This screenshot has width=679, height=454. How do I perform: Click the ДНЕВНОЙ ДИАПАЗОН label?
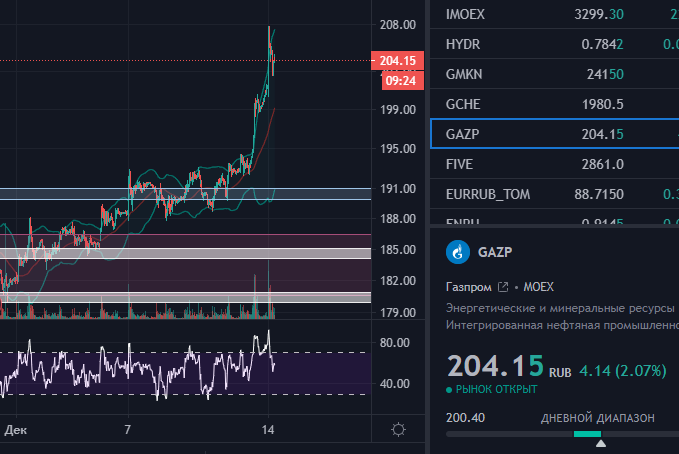click(x=598, y=418)
